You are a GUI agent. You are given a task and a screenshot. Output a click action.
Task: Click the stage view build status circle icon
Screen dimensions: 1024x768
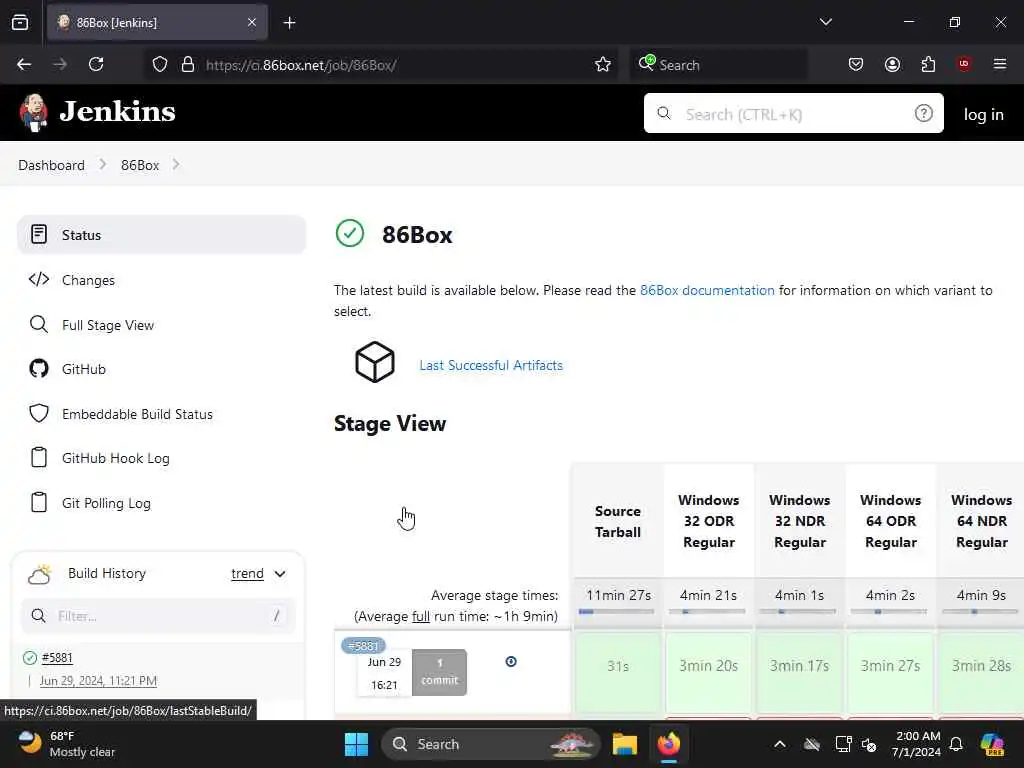click(x=511, y=662)
